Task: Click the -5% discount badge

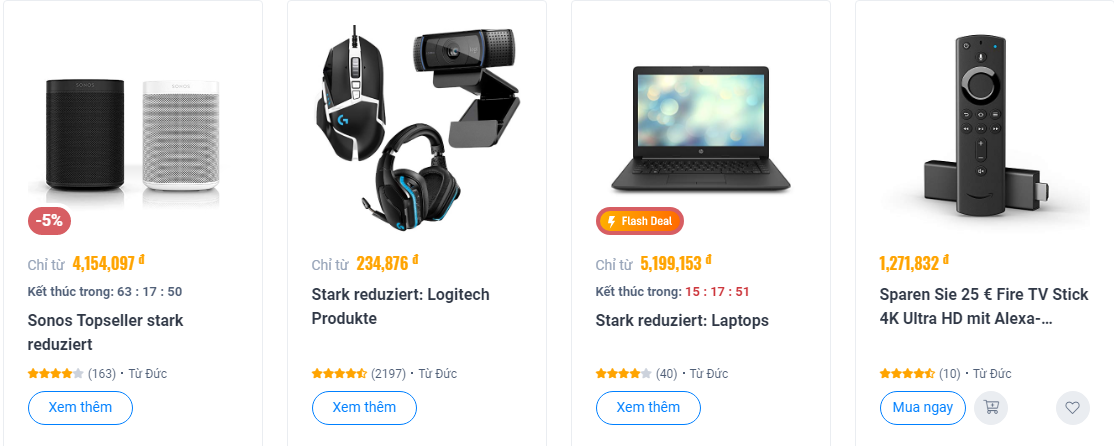Action: pos(49,221)
